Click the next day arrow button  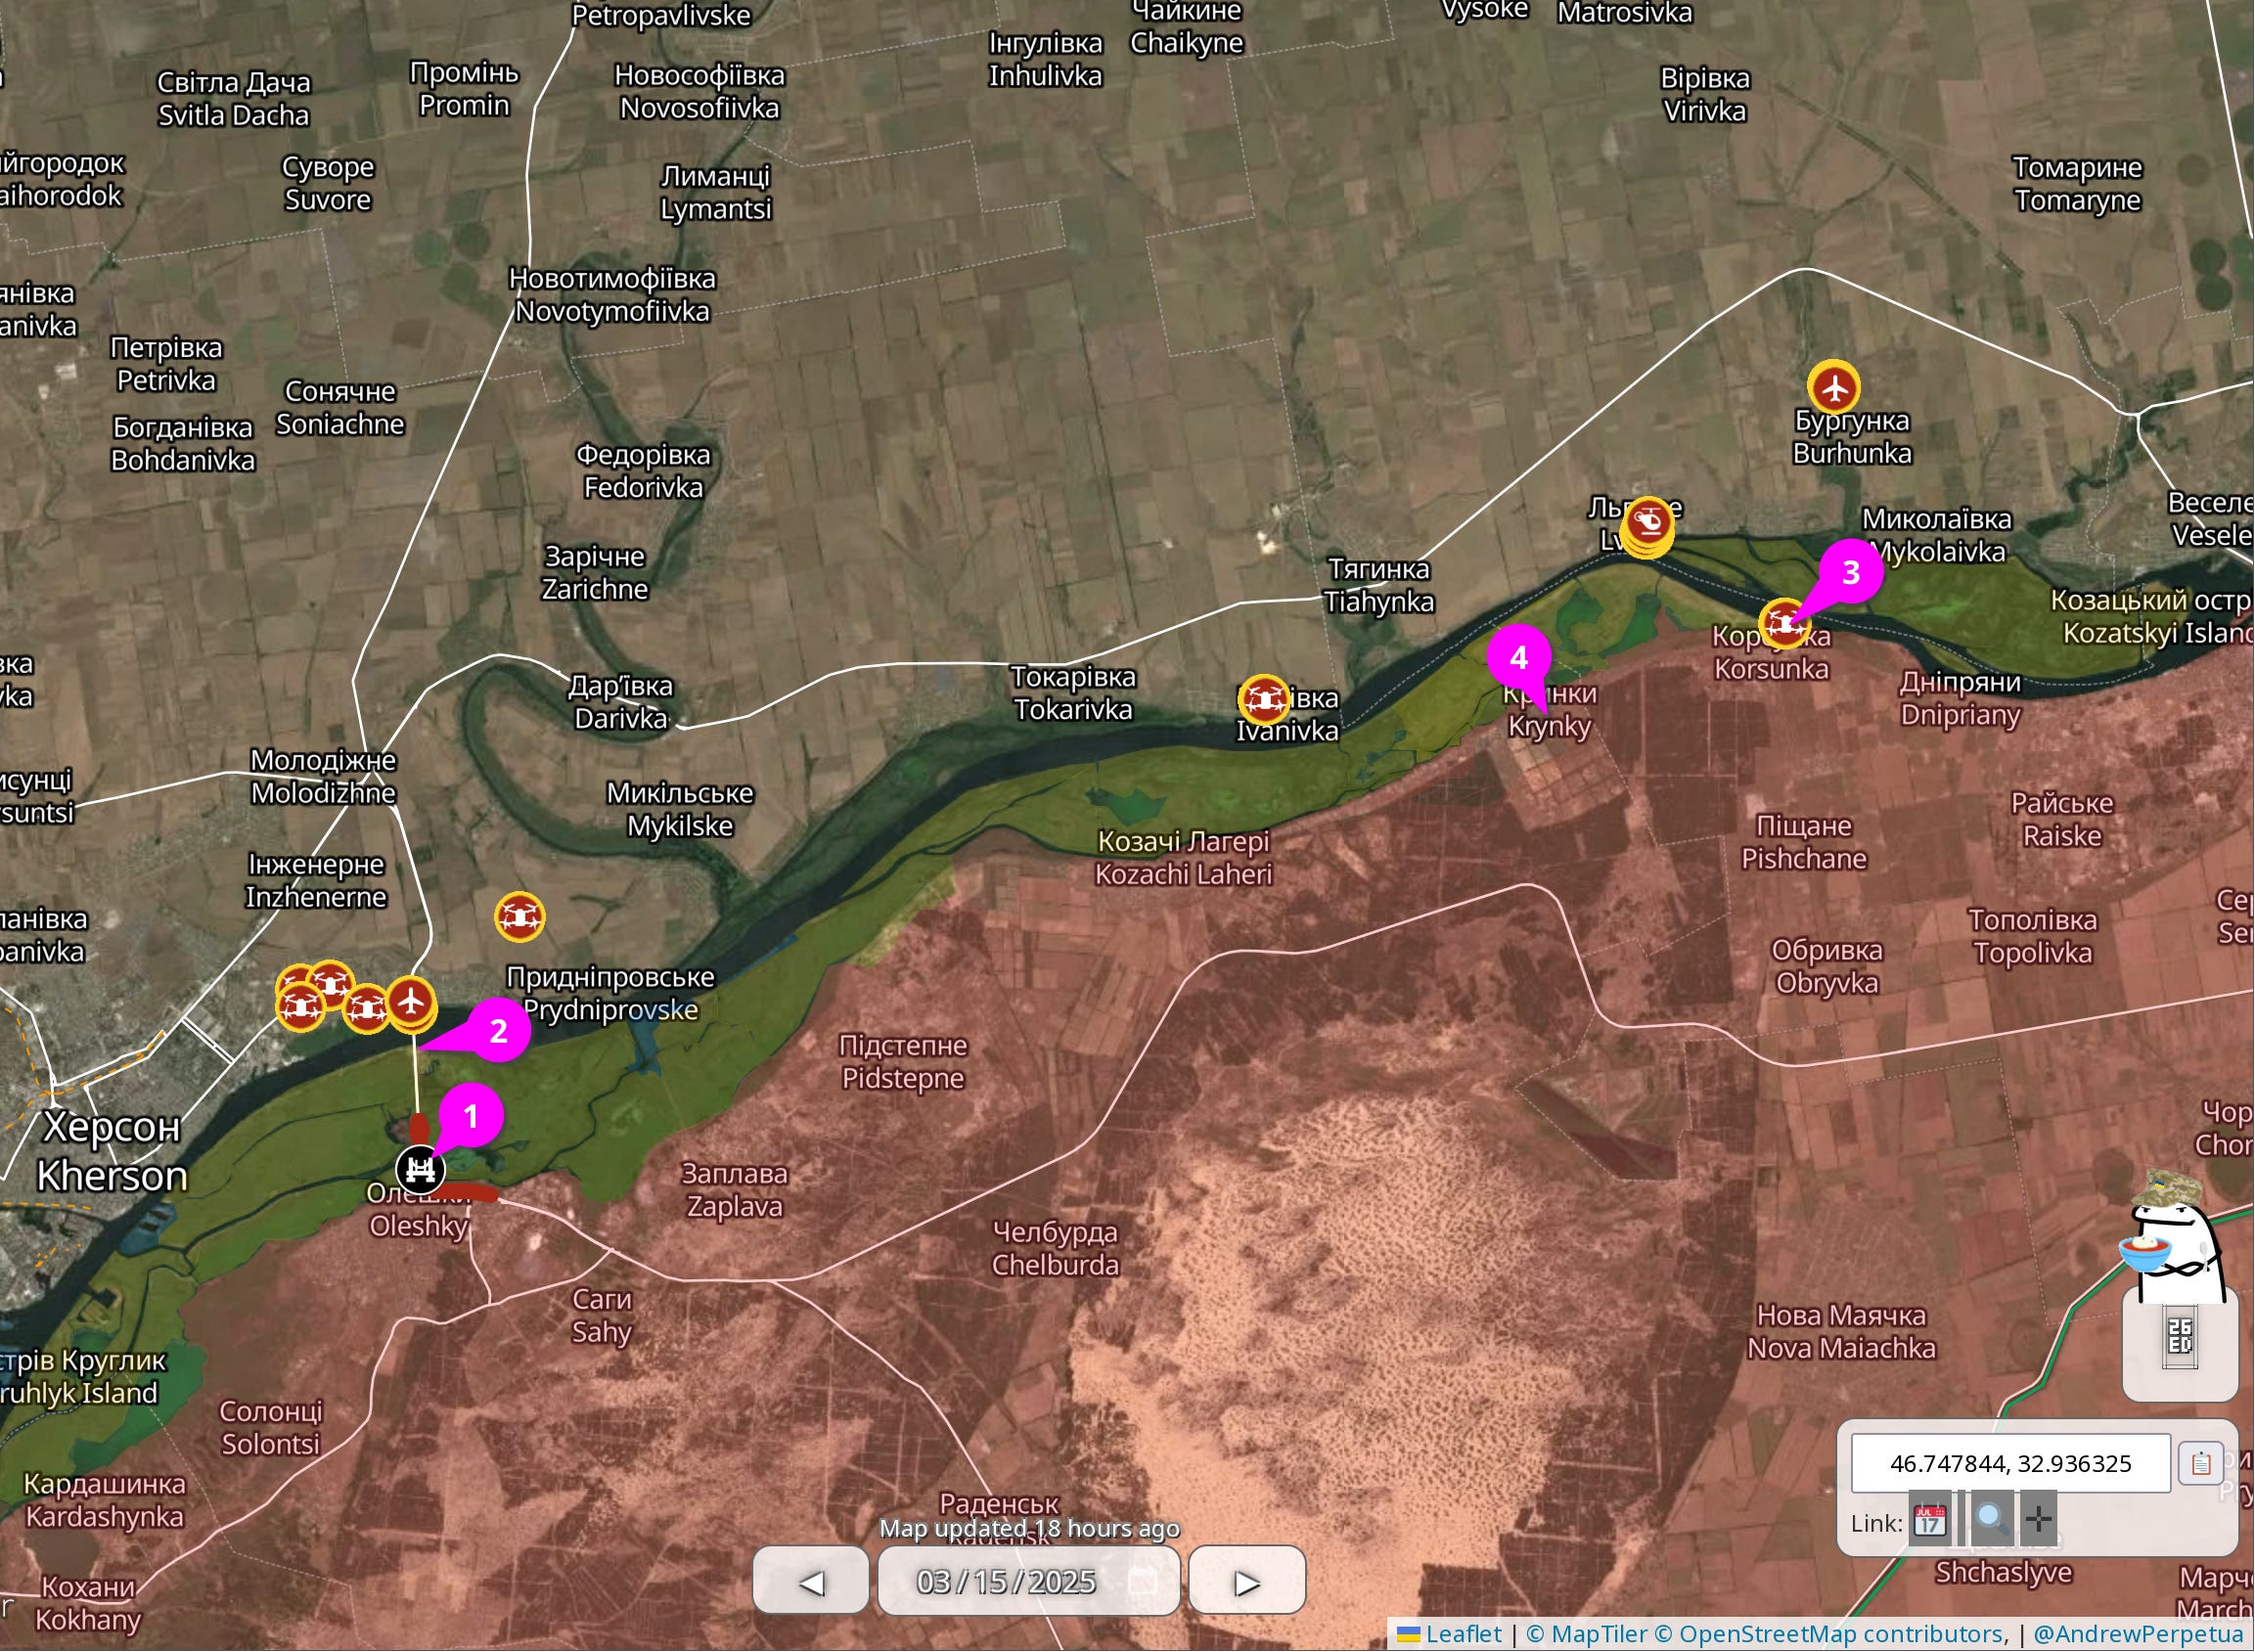(x=1246, y=1582)
